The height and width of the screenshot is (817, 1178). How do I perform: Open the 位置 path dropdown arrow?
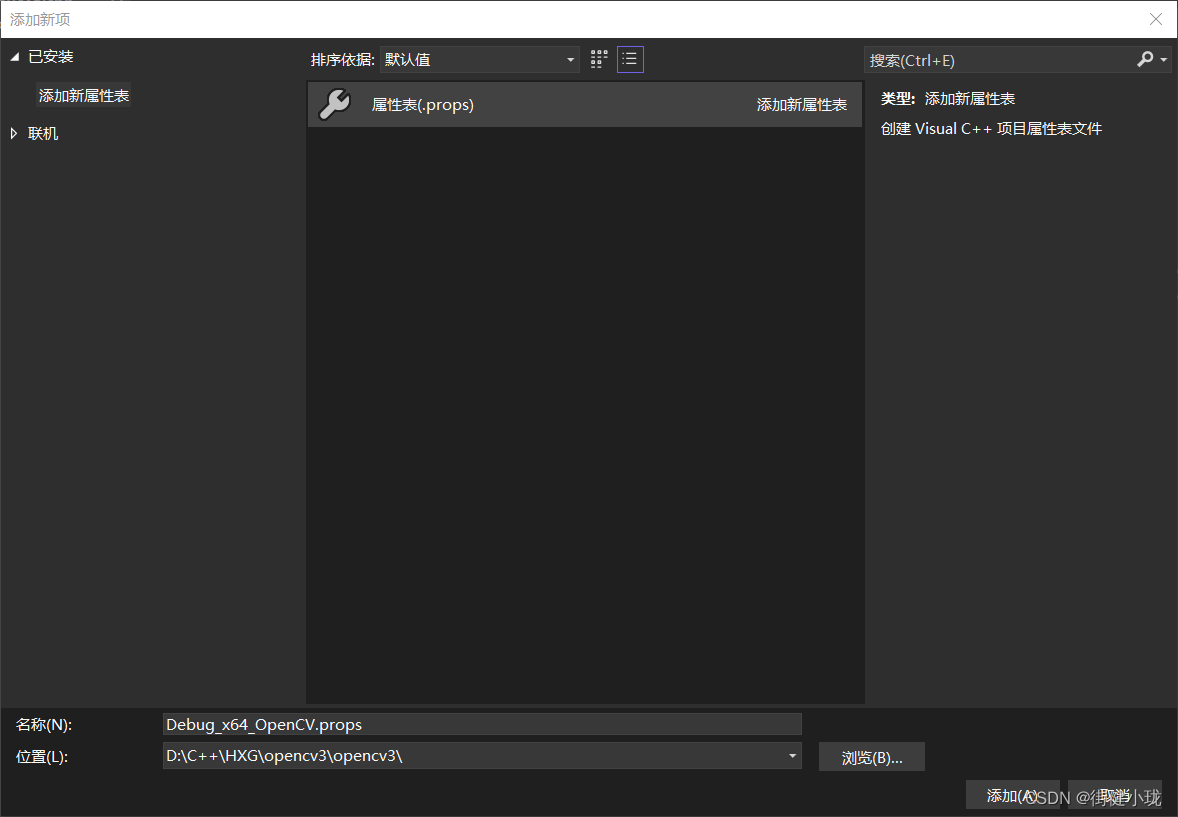(x=792, y=756)
